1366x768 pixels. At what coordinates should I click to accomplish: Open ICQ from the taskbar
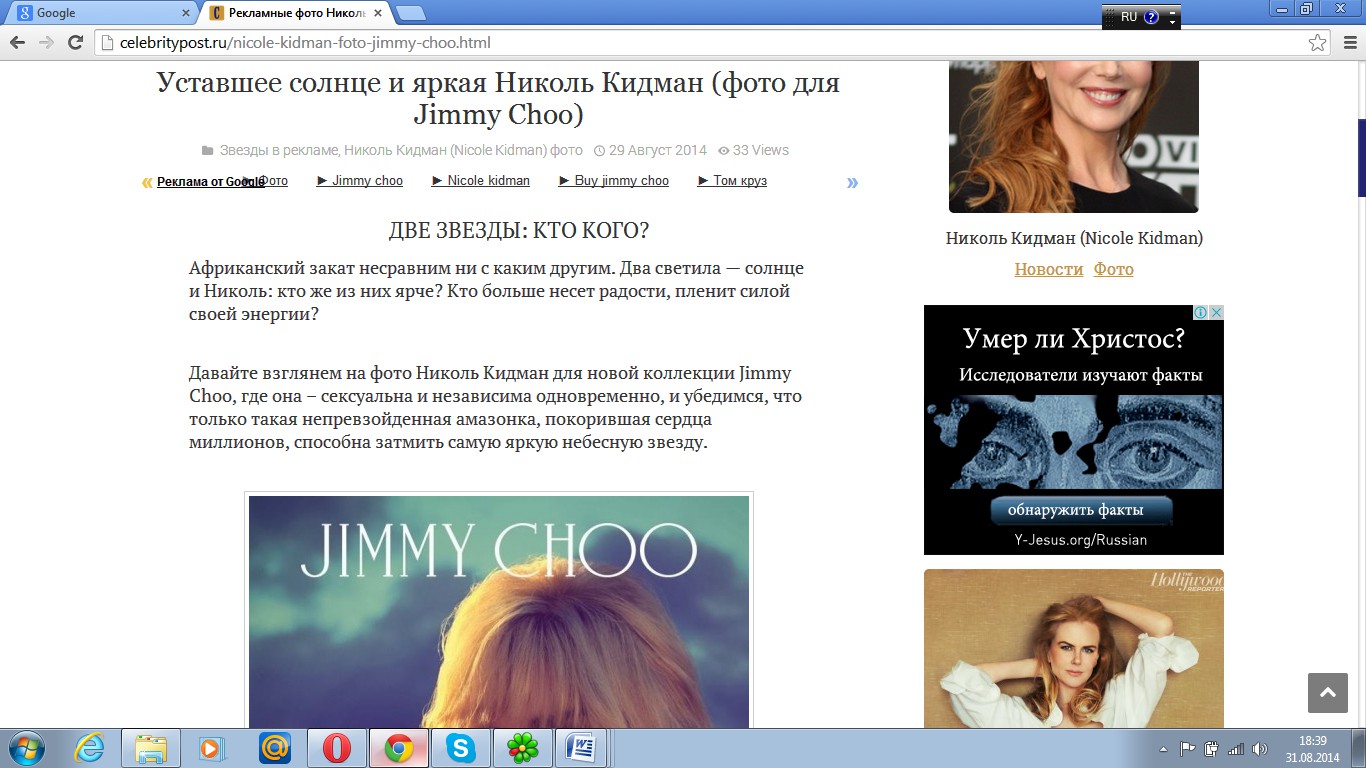pyautogui.click(x=523, y=748)
